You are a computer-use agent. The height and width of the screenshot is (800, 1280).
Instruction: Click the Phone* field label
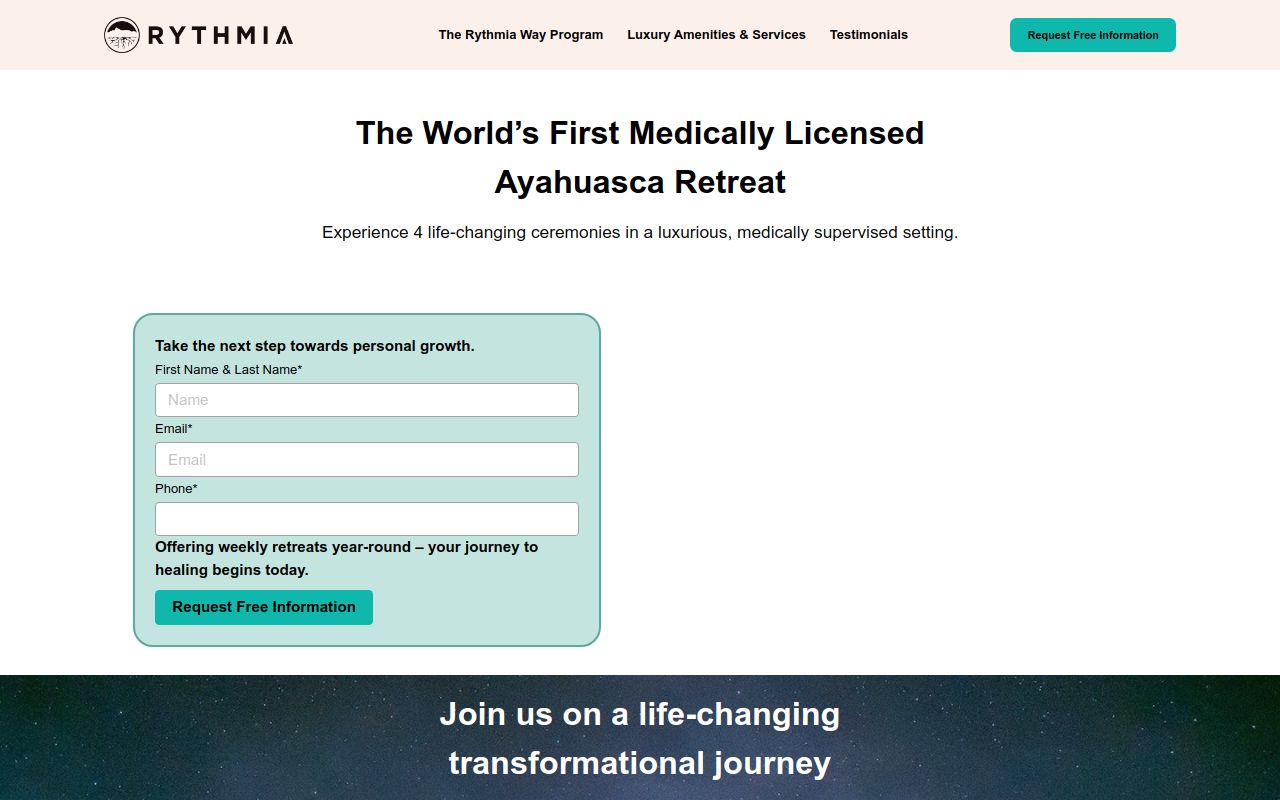click(176, 489)
